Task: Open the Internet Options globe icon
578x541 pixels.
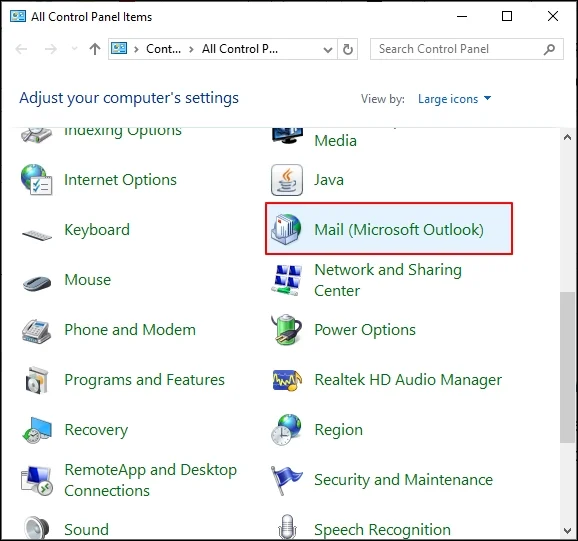Action: pyautogui.click(x=36, y=179)
